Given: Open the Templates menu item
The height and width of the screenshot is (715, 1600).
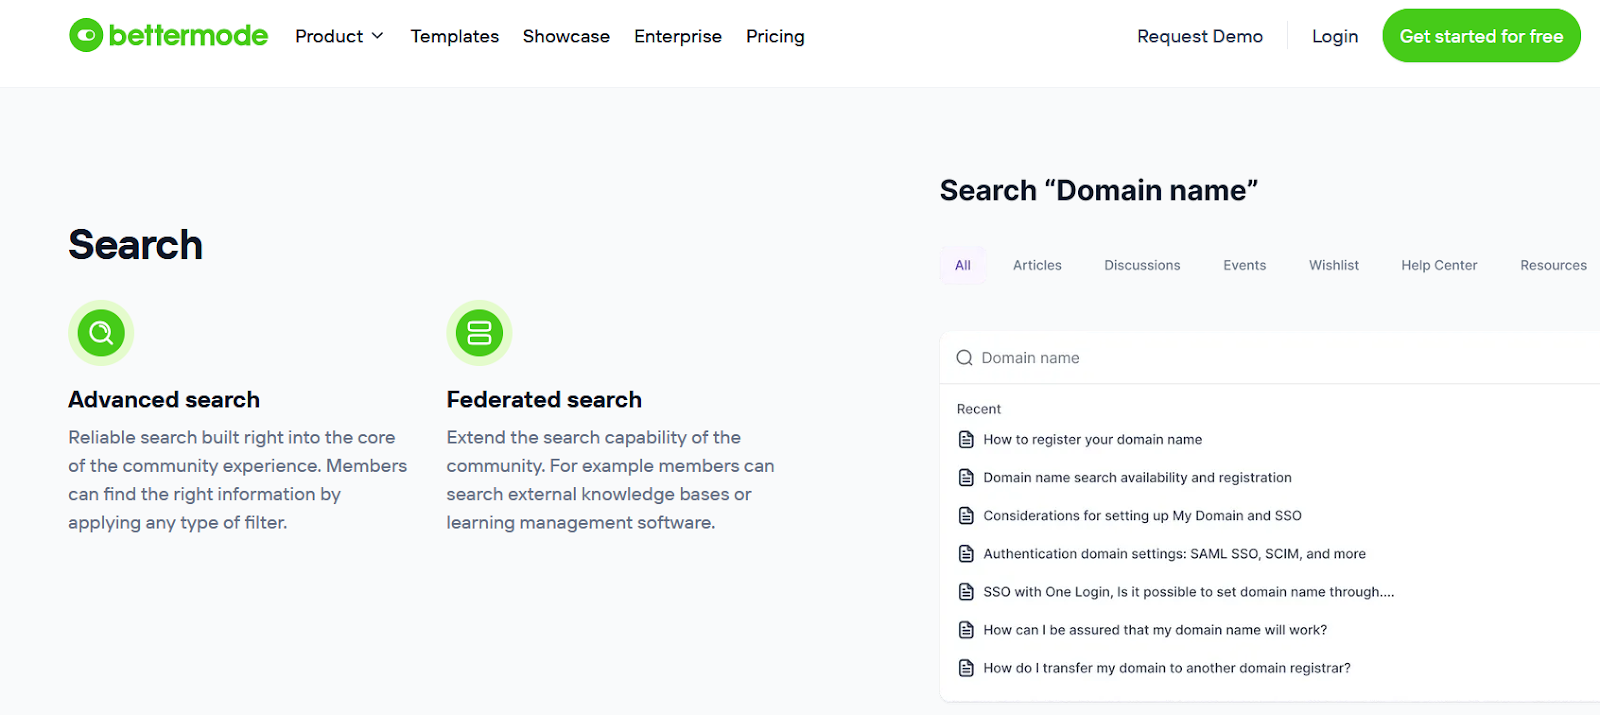Looking at the screenshot, I should coord(454,36).
